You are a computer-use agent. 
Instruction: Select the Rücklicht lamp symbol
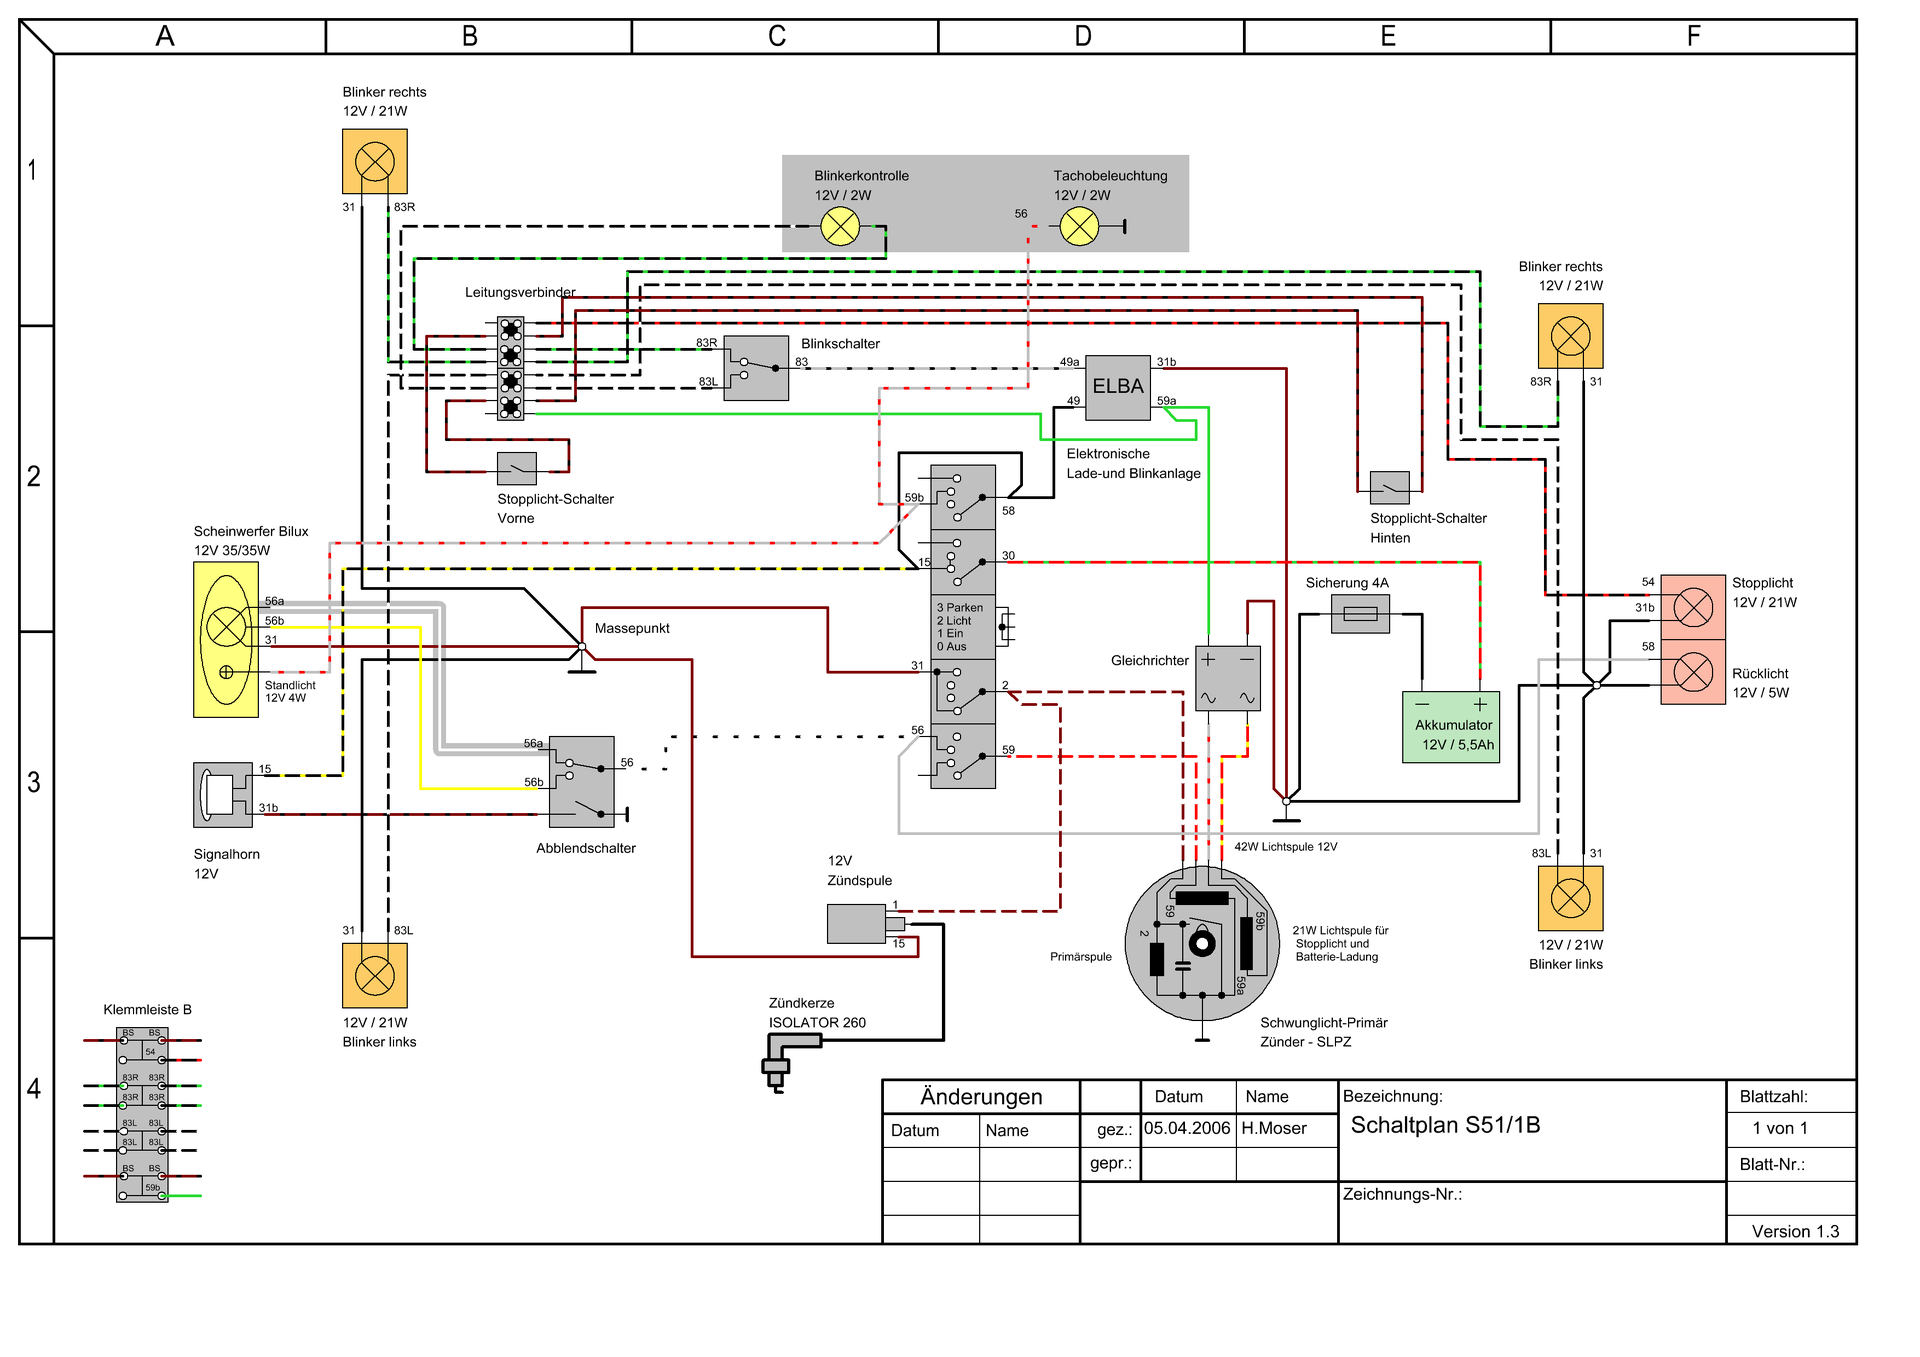point(1692,672)
